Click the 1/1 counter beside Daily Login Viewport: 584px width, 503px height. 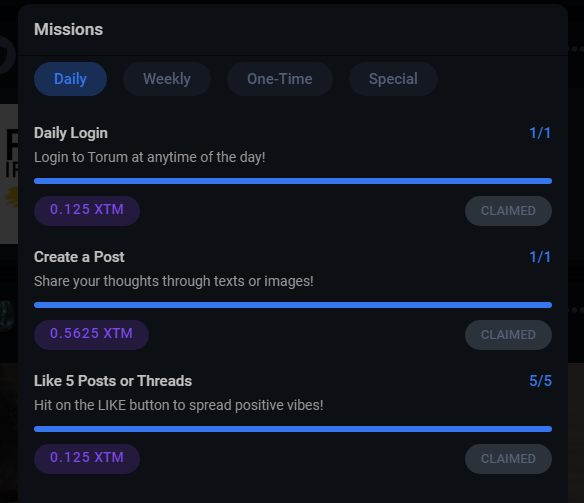point(540,133)
